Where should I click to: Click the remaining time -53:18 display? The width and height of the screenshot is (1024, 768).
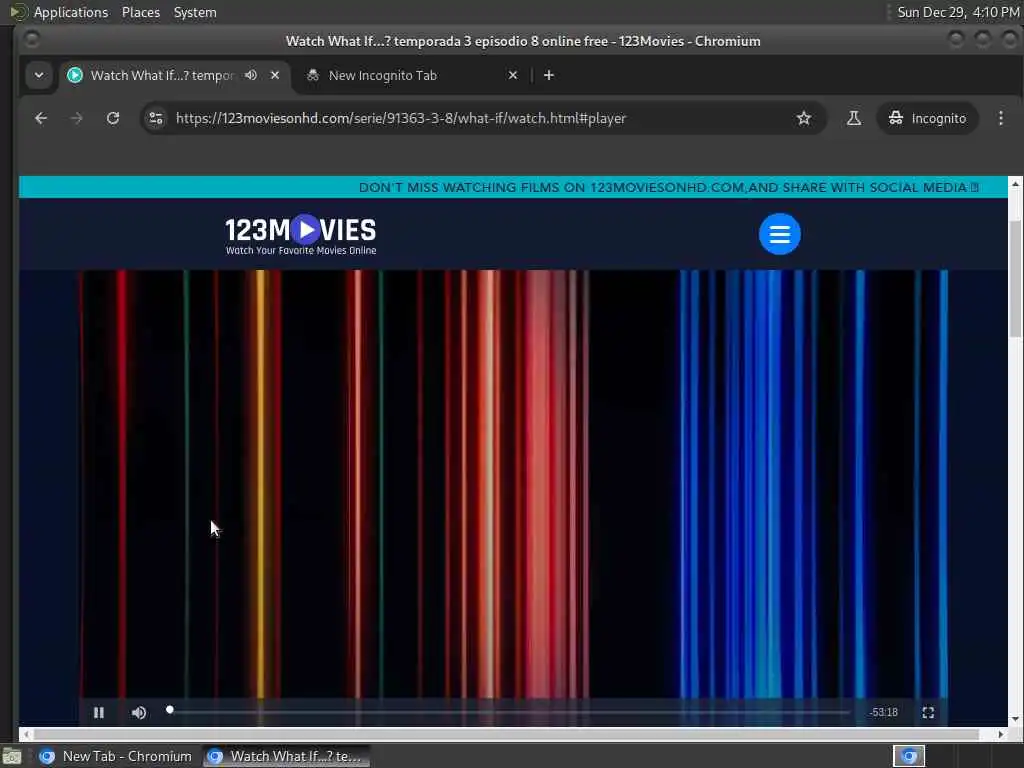coord(884,712)
